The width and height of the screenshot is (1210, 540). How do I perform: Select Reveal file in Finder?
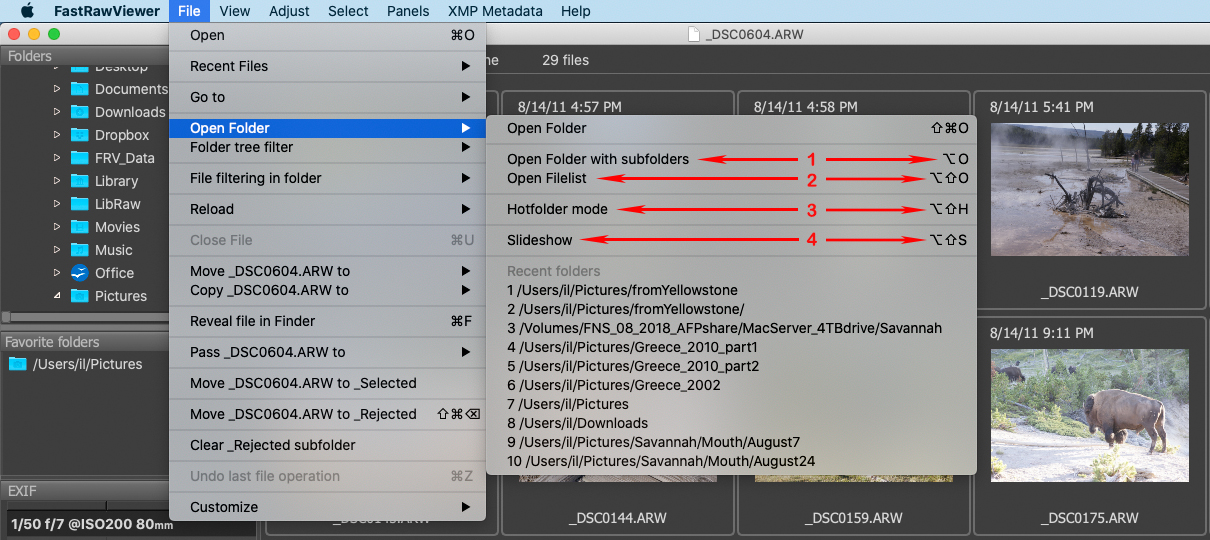(252, 321)
